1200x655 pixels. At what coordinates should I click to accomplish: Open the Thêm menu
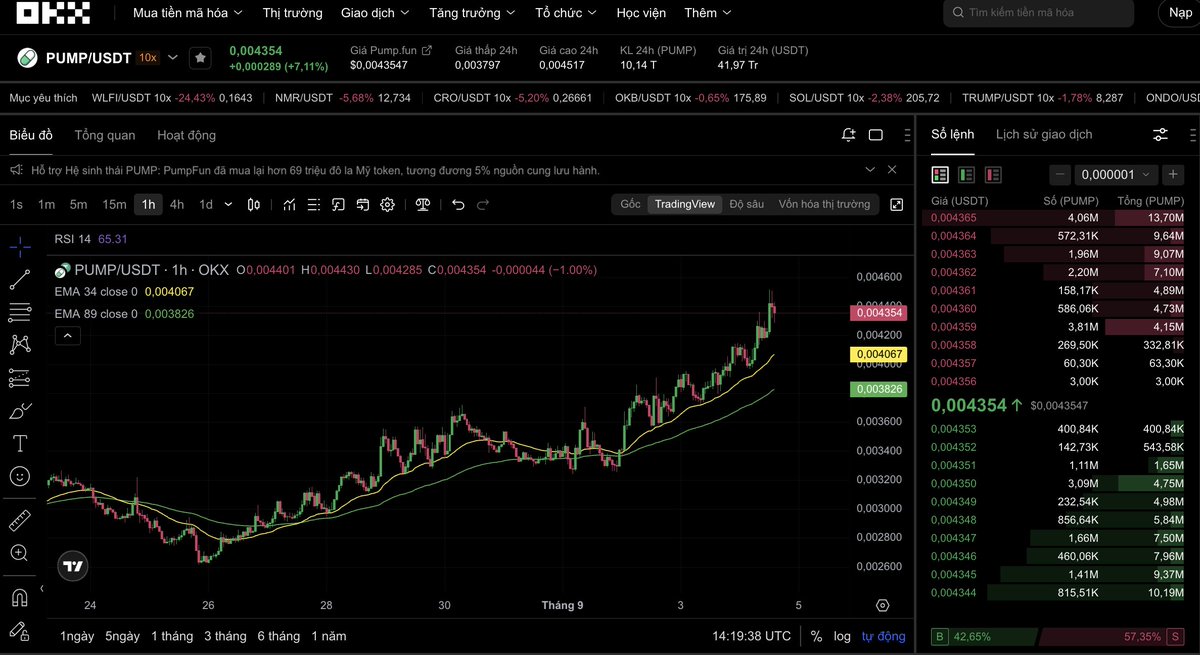coord(708,13)
